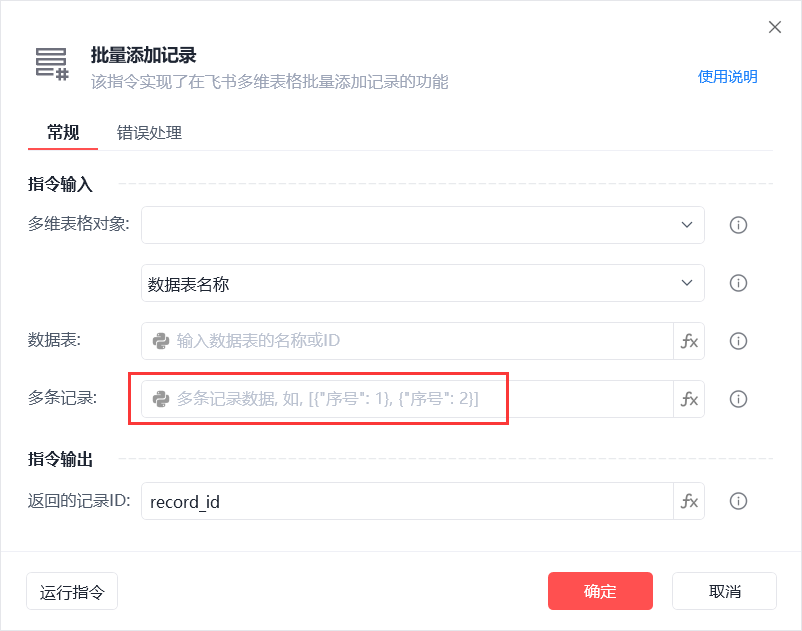Image resolution: width=802 pixels, height=631 pixels.
Task: Click fx expression icon for 多条记录 field
Action: tap(689, 399)
